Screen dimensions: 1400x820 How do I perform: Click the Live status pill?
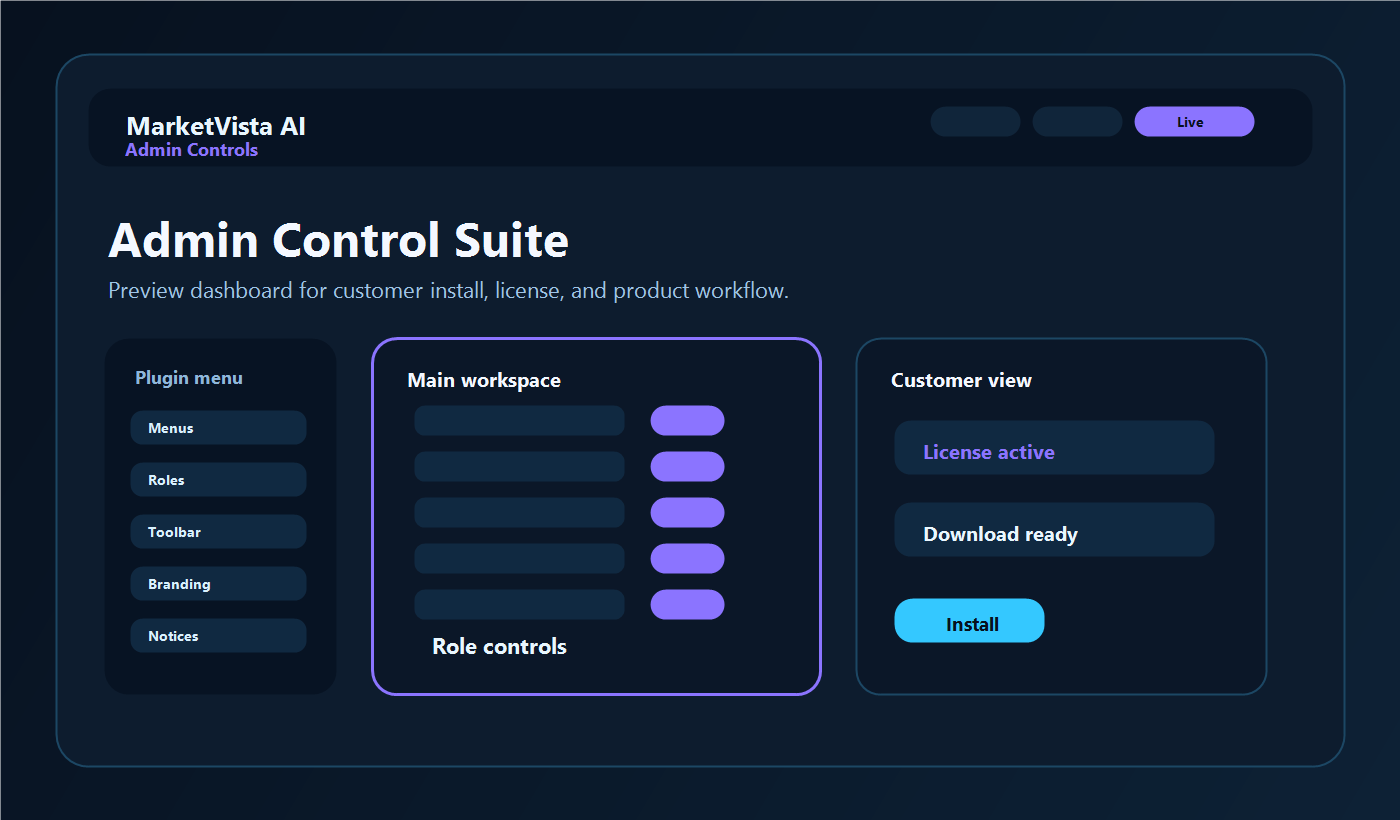coord(1194,122)
